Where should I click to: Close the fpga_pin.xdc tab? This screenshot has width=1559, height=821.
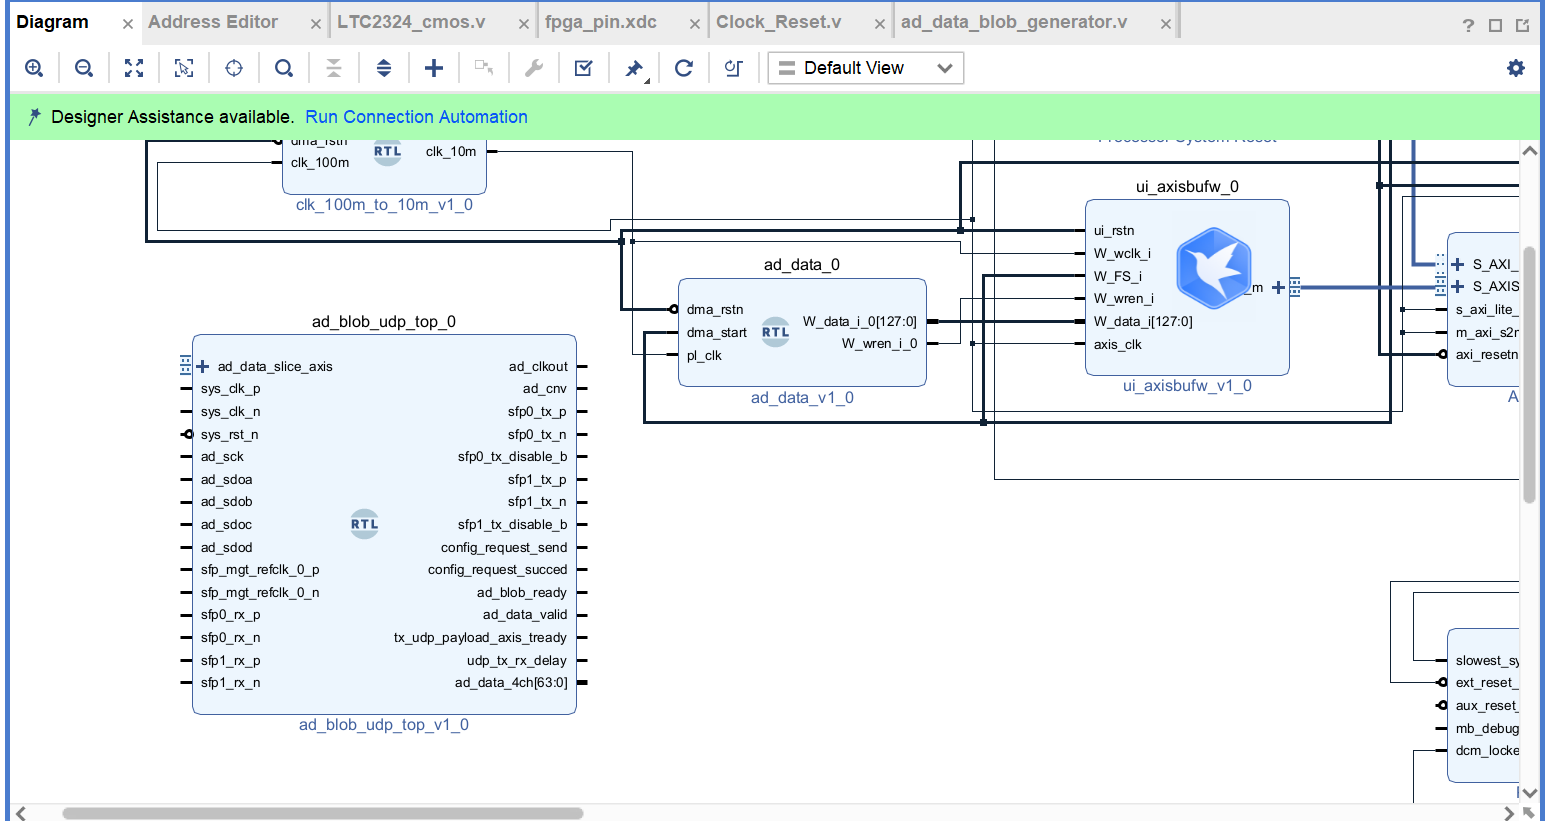click(696, 24)
